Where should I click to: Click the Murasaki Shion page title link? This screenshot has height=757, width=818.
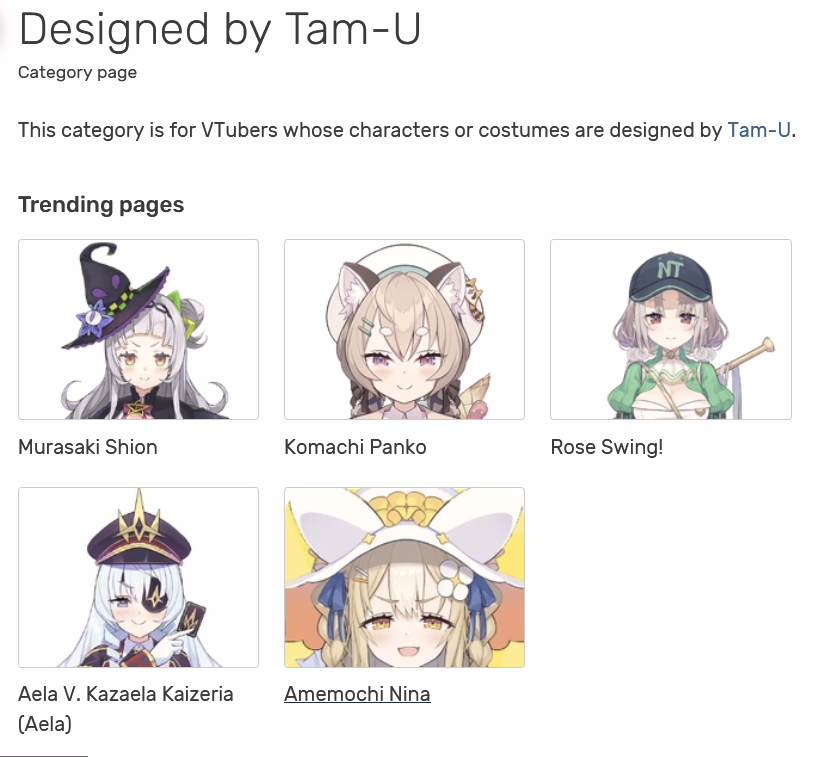pos(88,447)
